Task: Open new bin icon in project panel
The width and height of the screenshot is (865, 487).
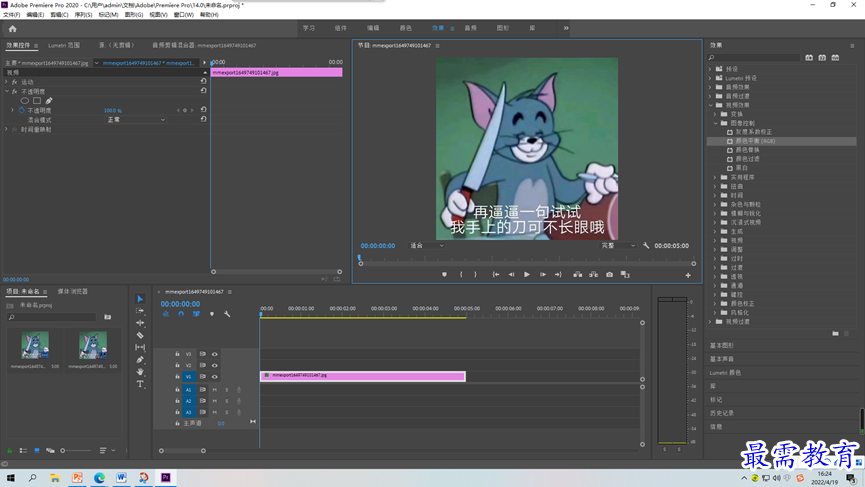Action: coord(108,317)
